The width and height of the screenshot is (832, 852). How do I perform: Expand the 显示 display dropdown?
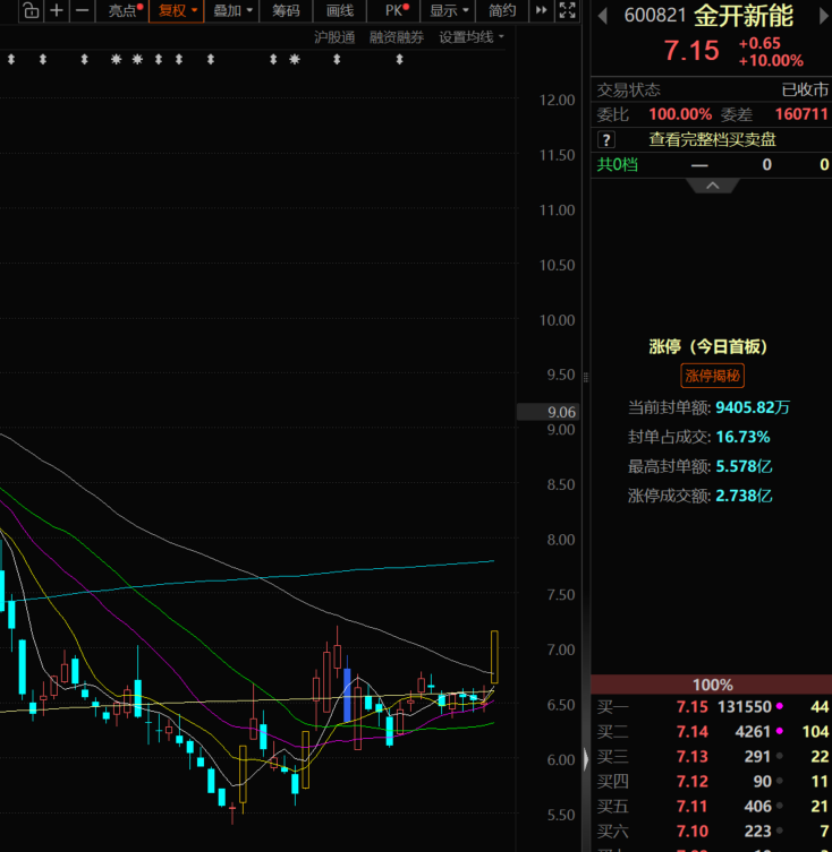click(x=448, y=10)
